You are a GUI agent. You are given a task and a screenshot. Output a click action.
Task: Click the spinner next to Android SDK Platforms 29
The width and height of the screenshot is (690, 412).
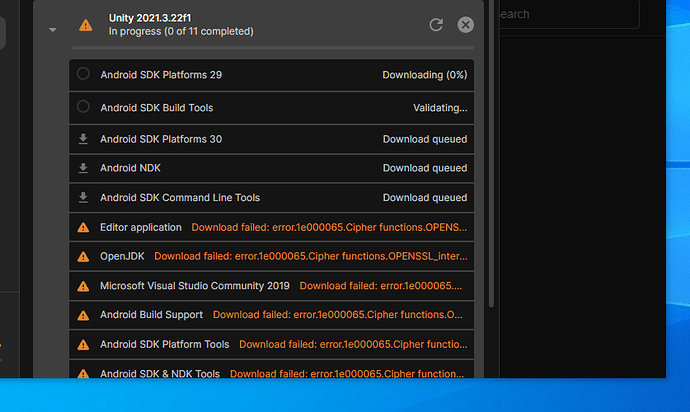coord(83,74)
